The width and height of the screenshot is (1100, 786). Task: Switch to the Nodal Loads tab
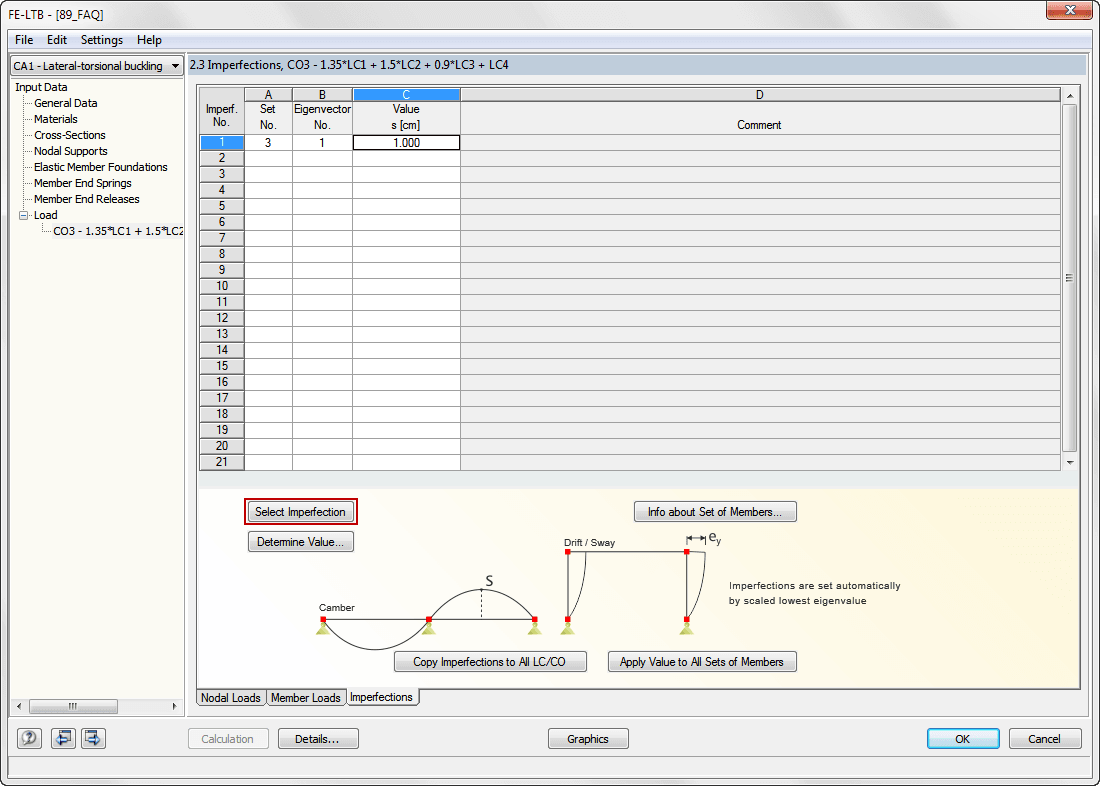click(231, 698)
